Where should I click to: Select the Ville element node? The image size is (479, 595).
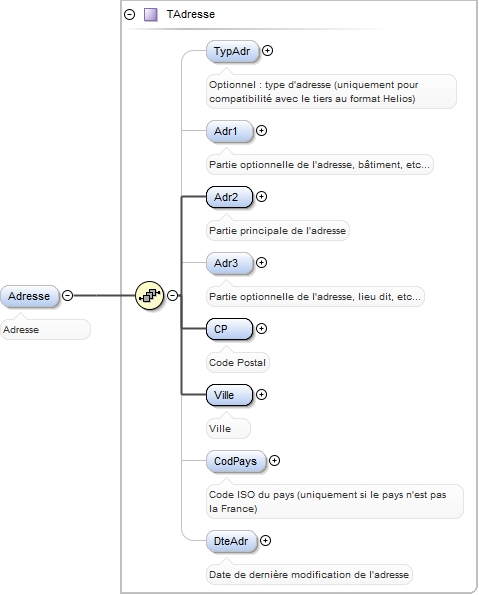229,395
